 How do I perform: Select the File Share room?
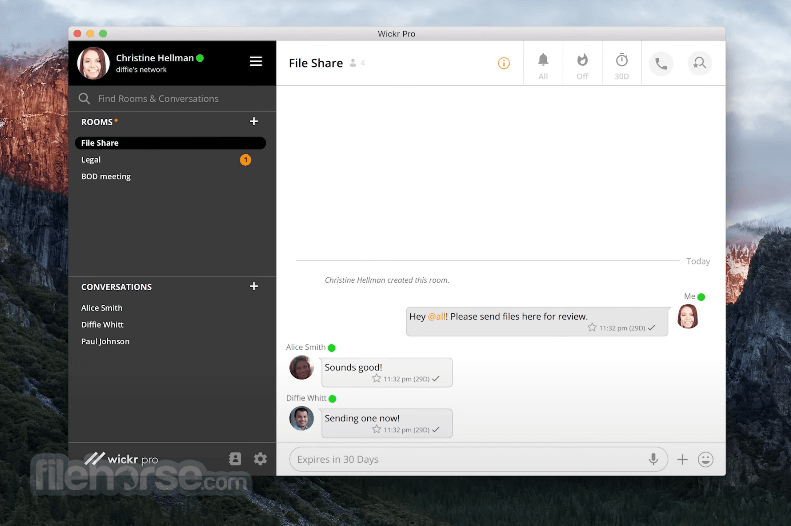[x=170, y=143]
